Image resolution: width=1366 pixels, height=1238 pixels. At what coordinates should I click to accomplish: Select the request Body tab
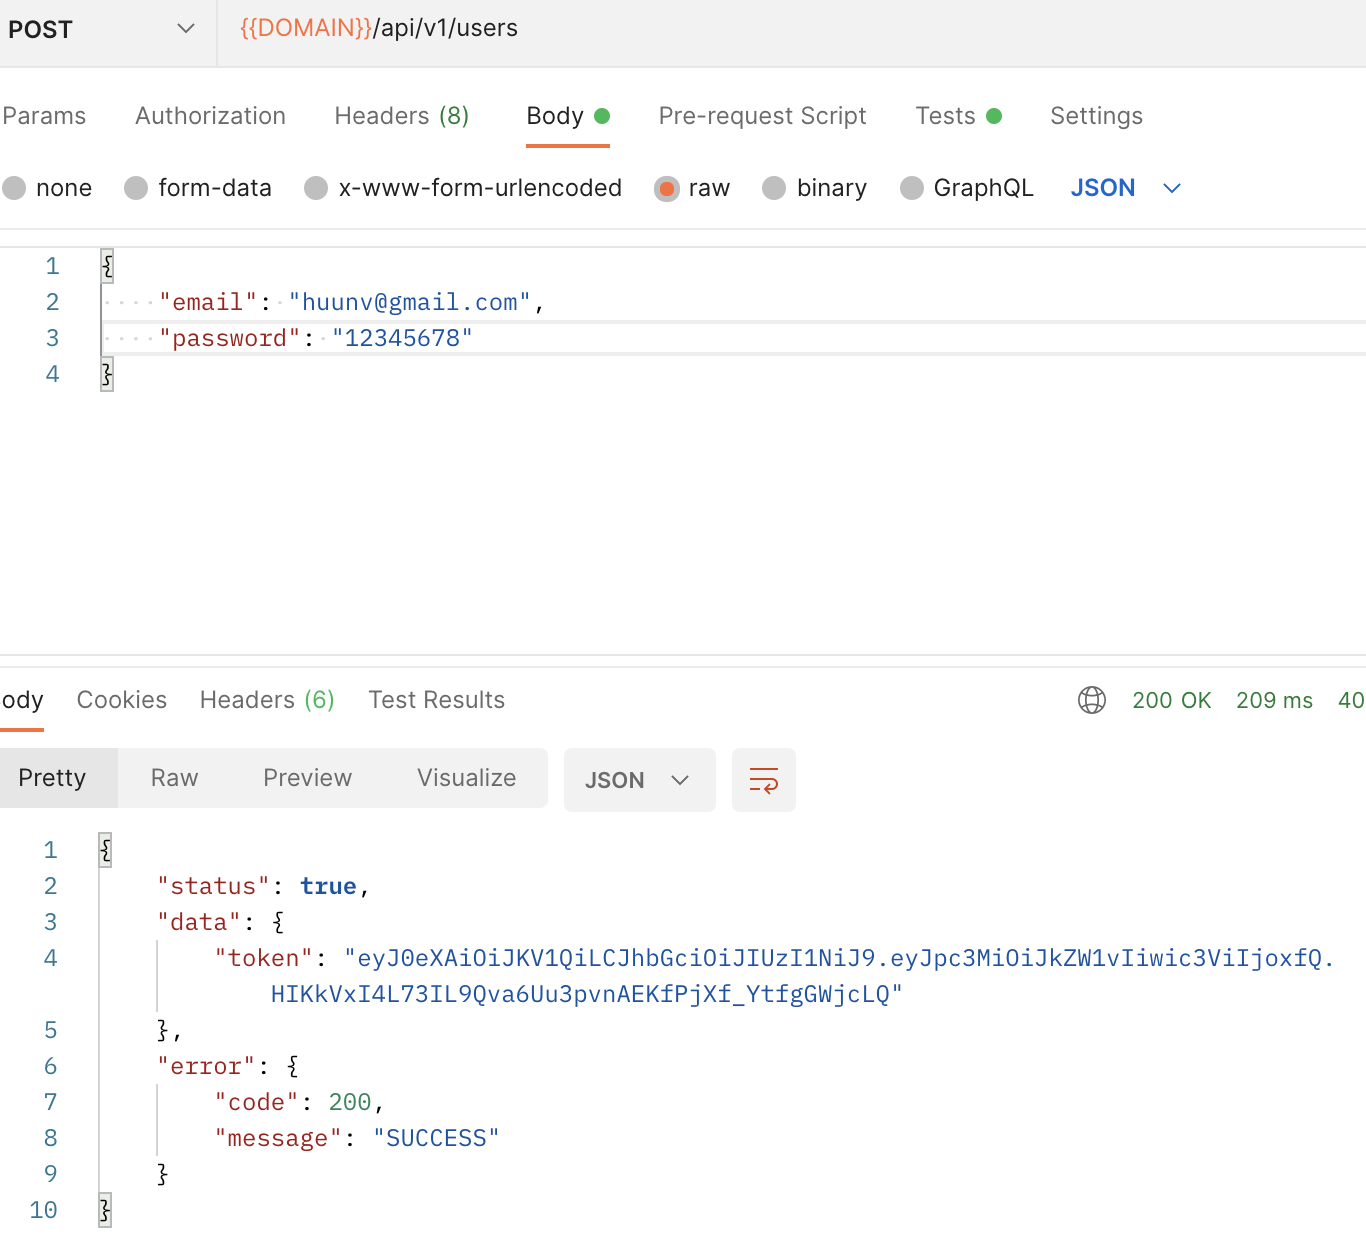point(568,116)
